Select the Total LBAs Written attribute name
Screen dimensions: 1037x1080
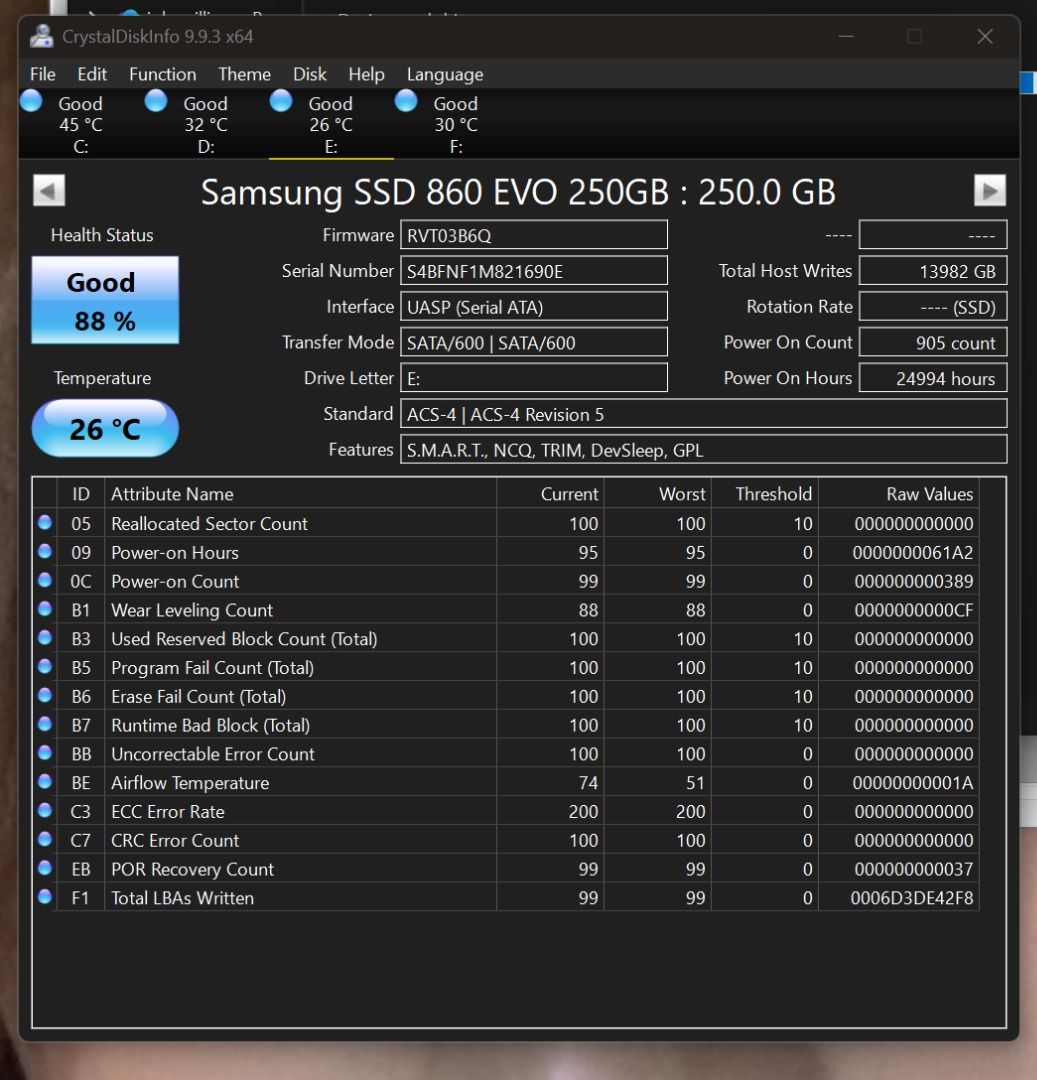point(182,898)
